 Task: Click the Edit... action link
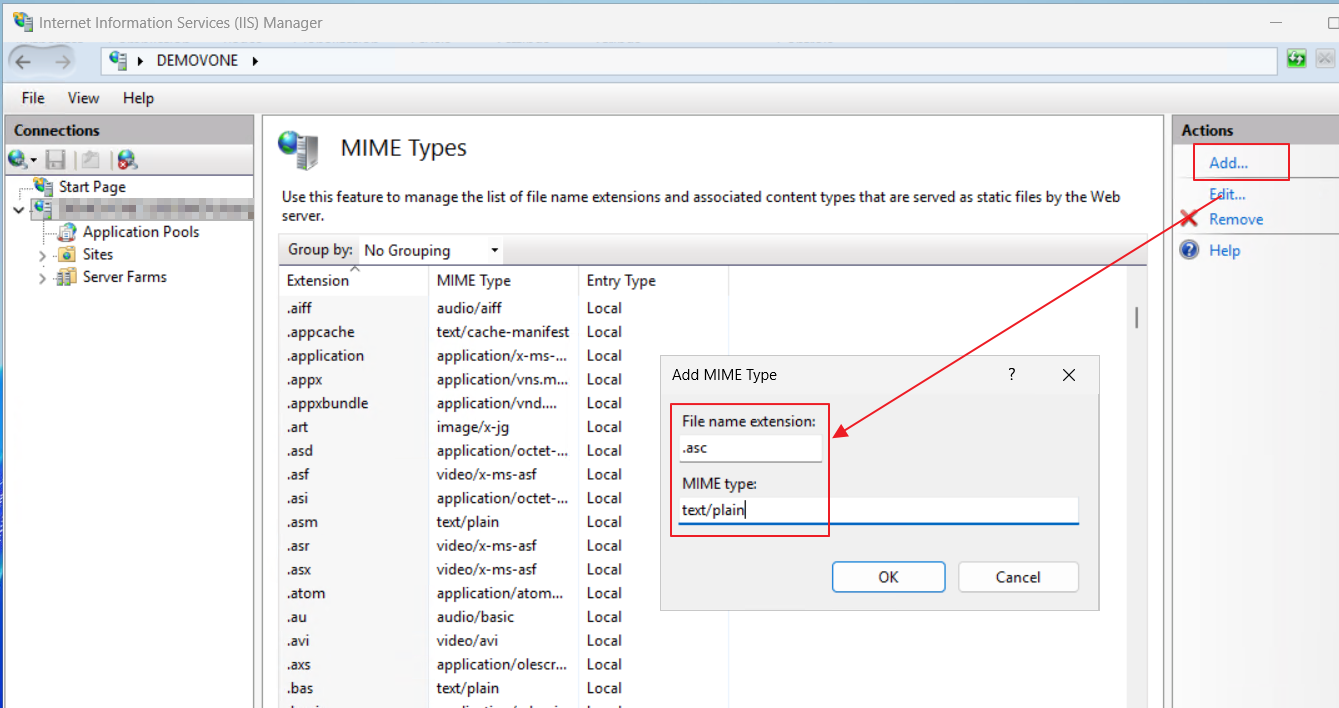pos(1227,194)
